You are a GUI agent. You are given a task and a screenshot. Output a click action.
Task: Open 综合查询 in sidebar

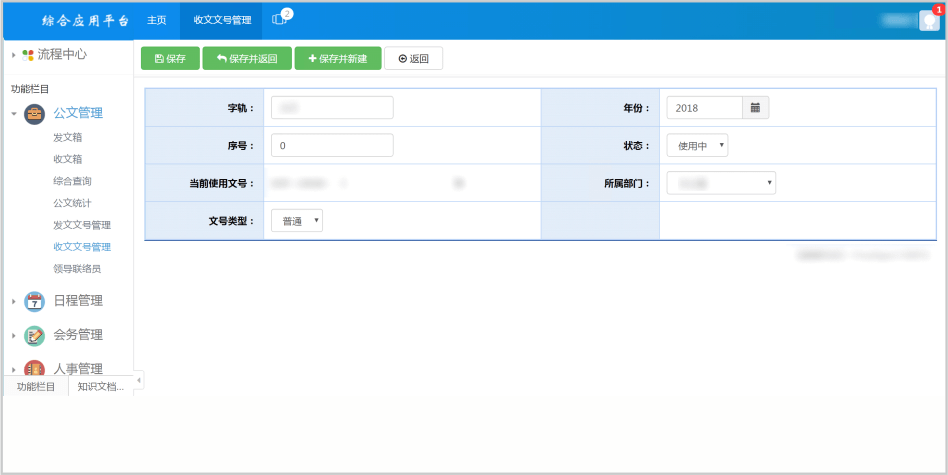pos(73,181)
